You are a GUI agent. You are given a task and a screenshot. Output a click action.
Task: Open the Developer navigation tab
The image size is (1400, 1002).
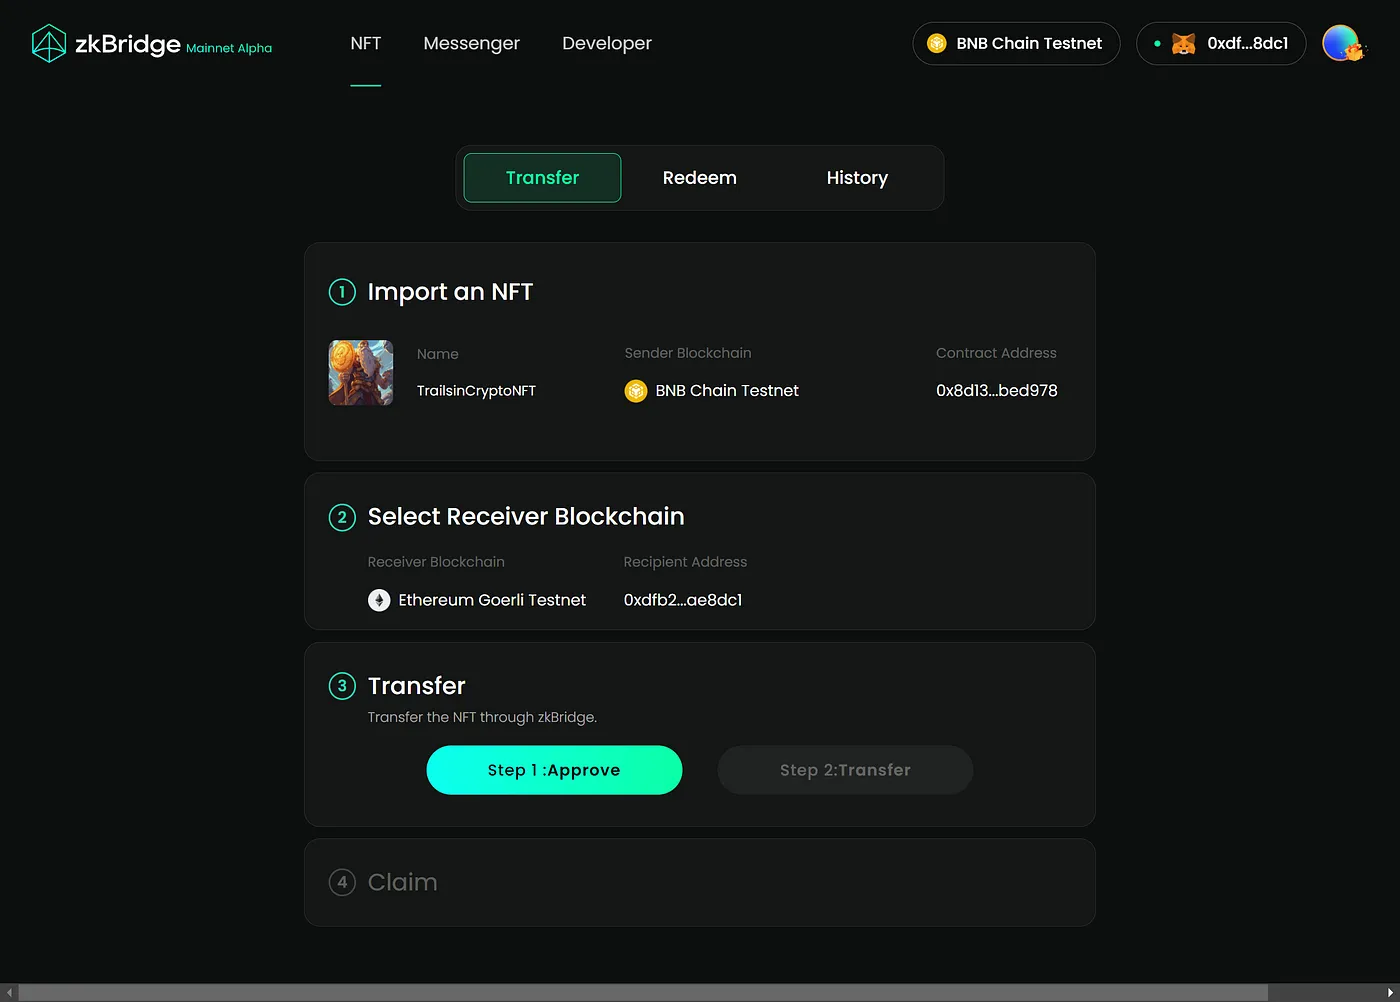click(x=607, y=43)
